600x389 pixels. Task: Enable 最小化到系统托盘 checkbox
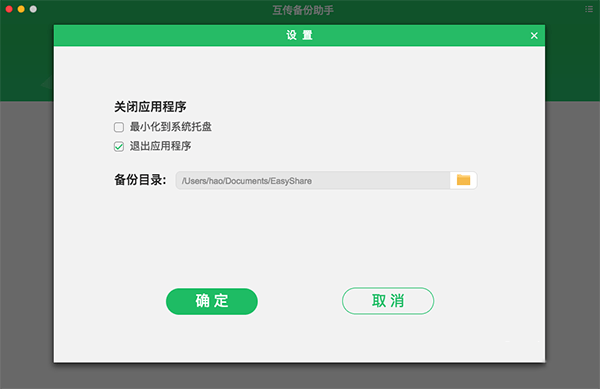click(119, 127)
